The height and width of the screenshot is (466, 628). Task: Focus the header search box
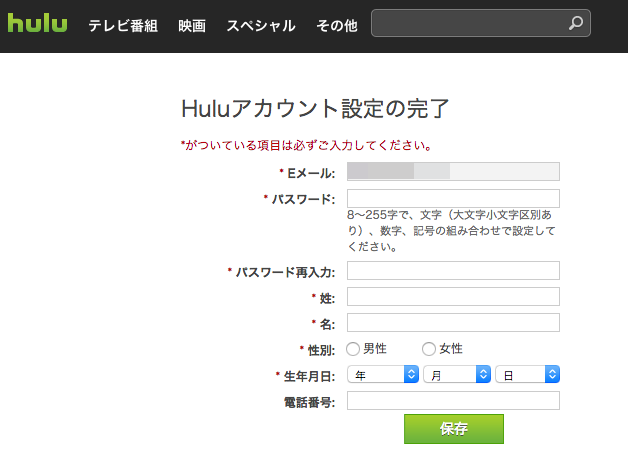click(481, 23)
